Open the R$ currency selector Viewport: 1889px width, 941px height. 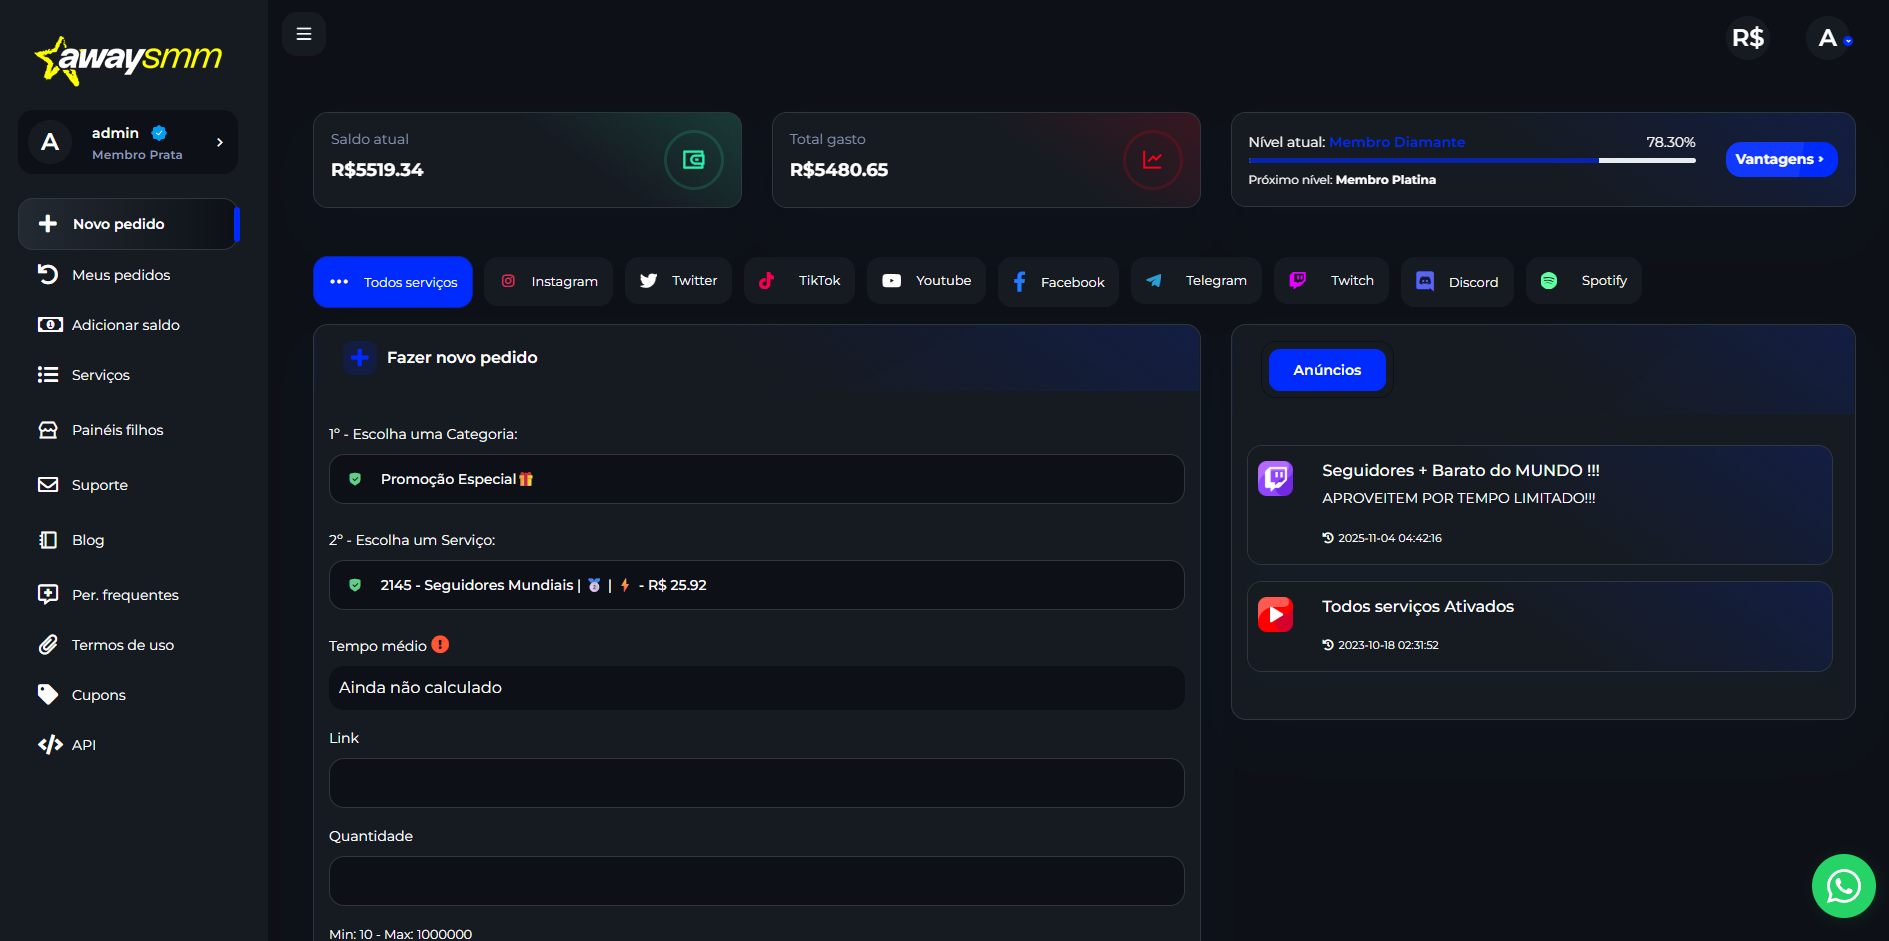click(1747, 38)
